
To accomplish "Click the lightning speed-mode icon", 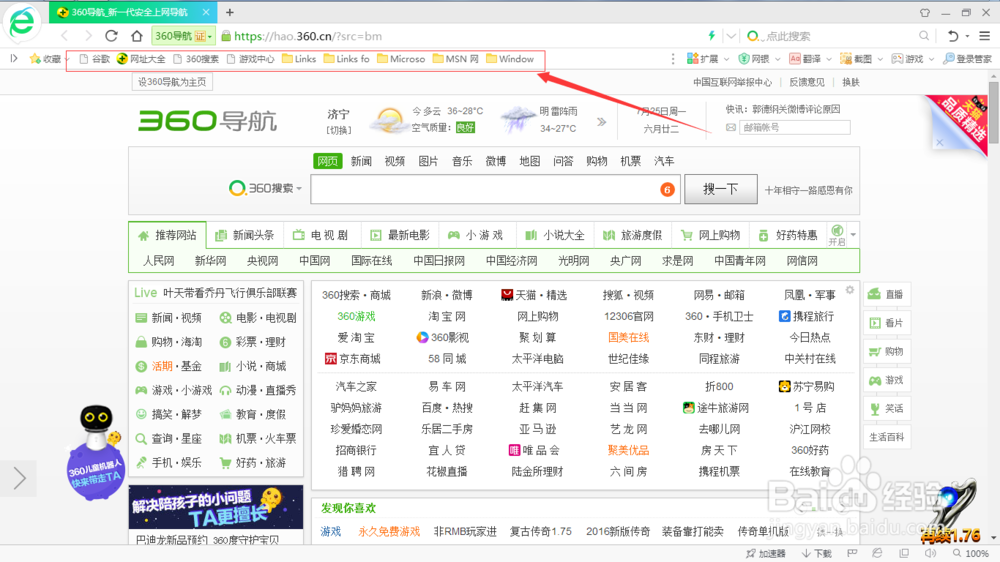I will [712, 36].
